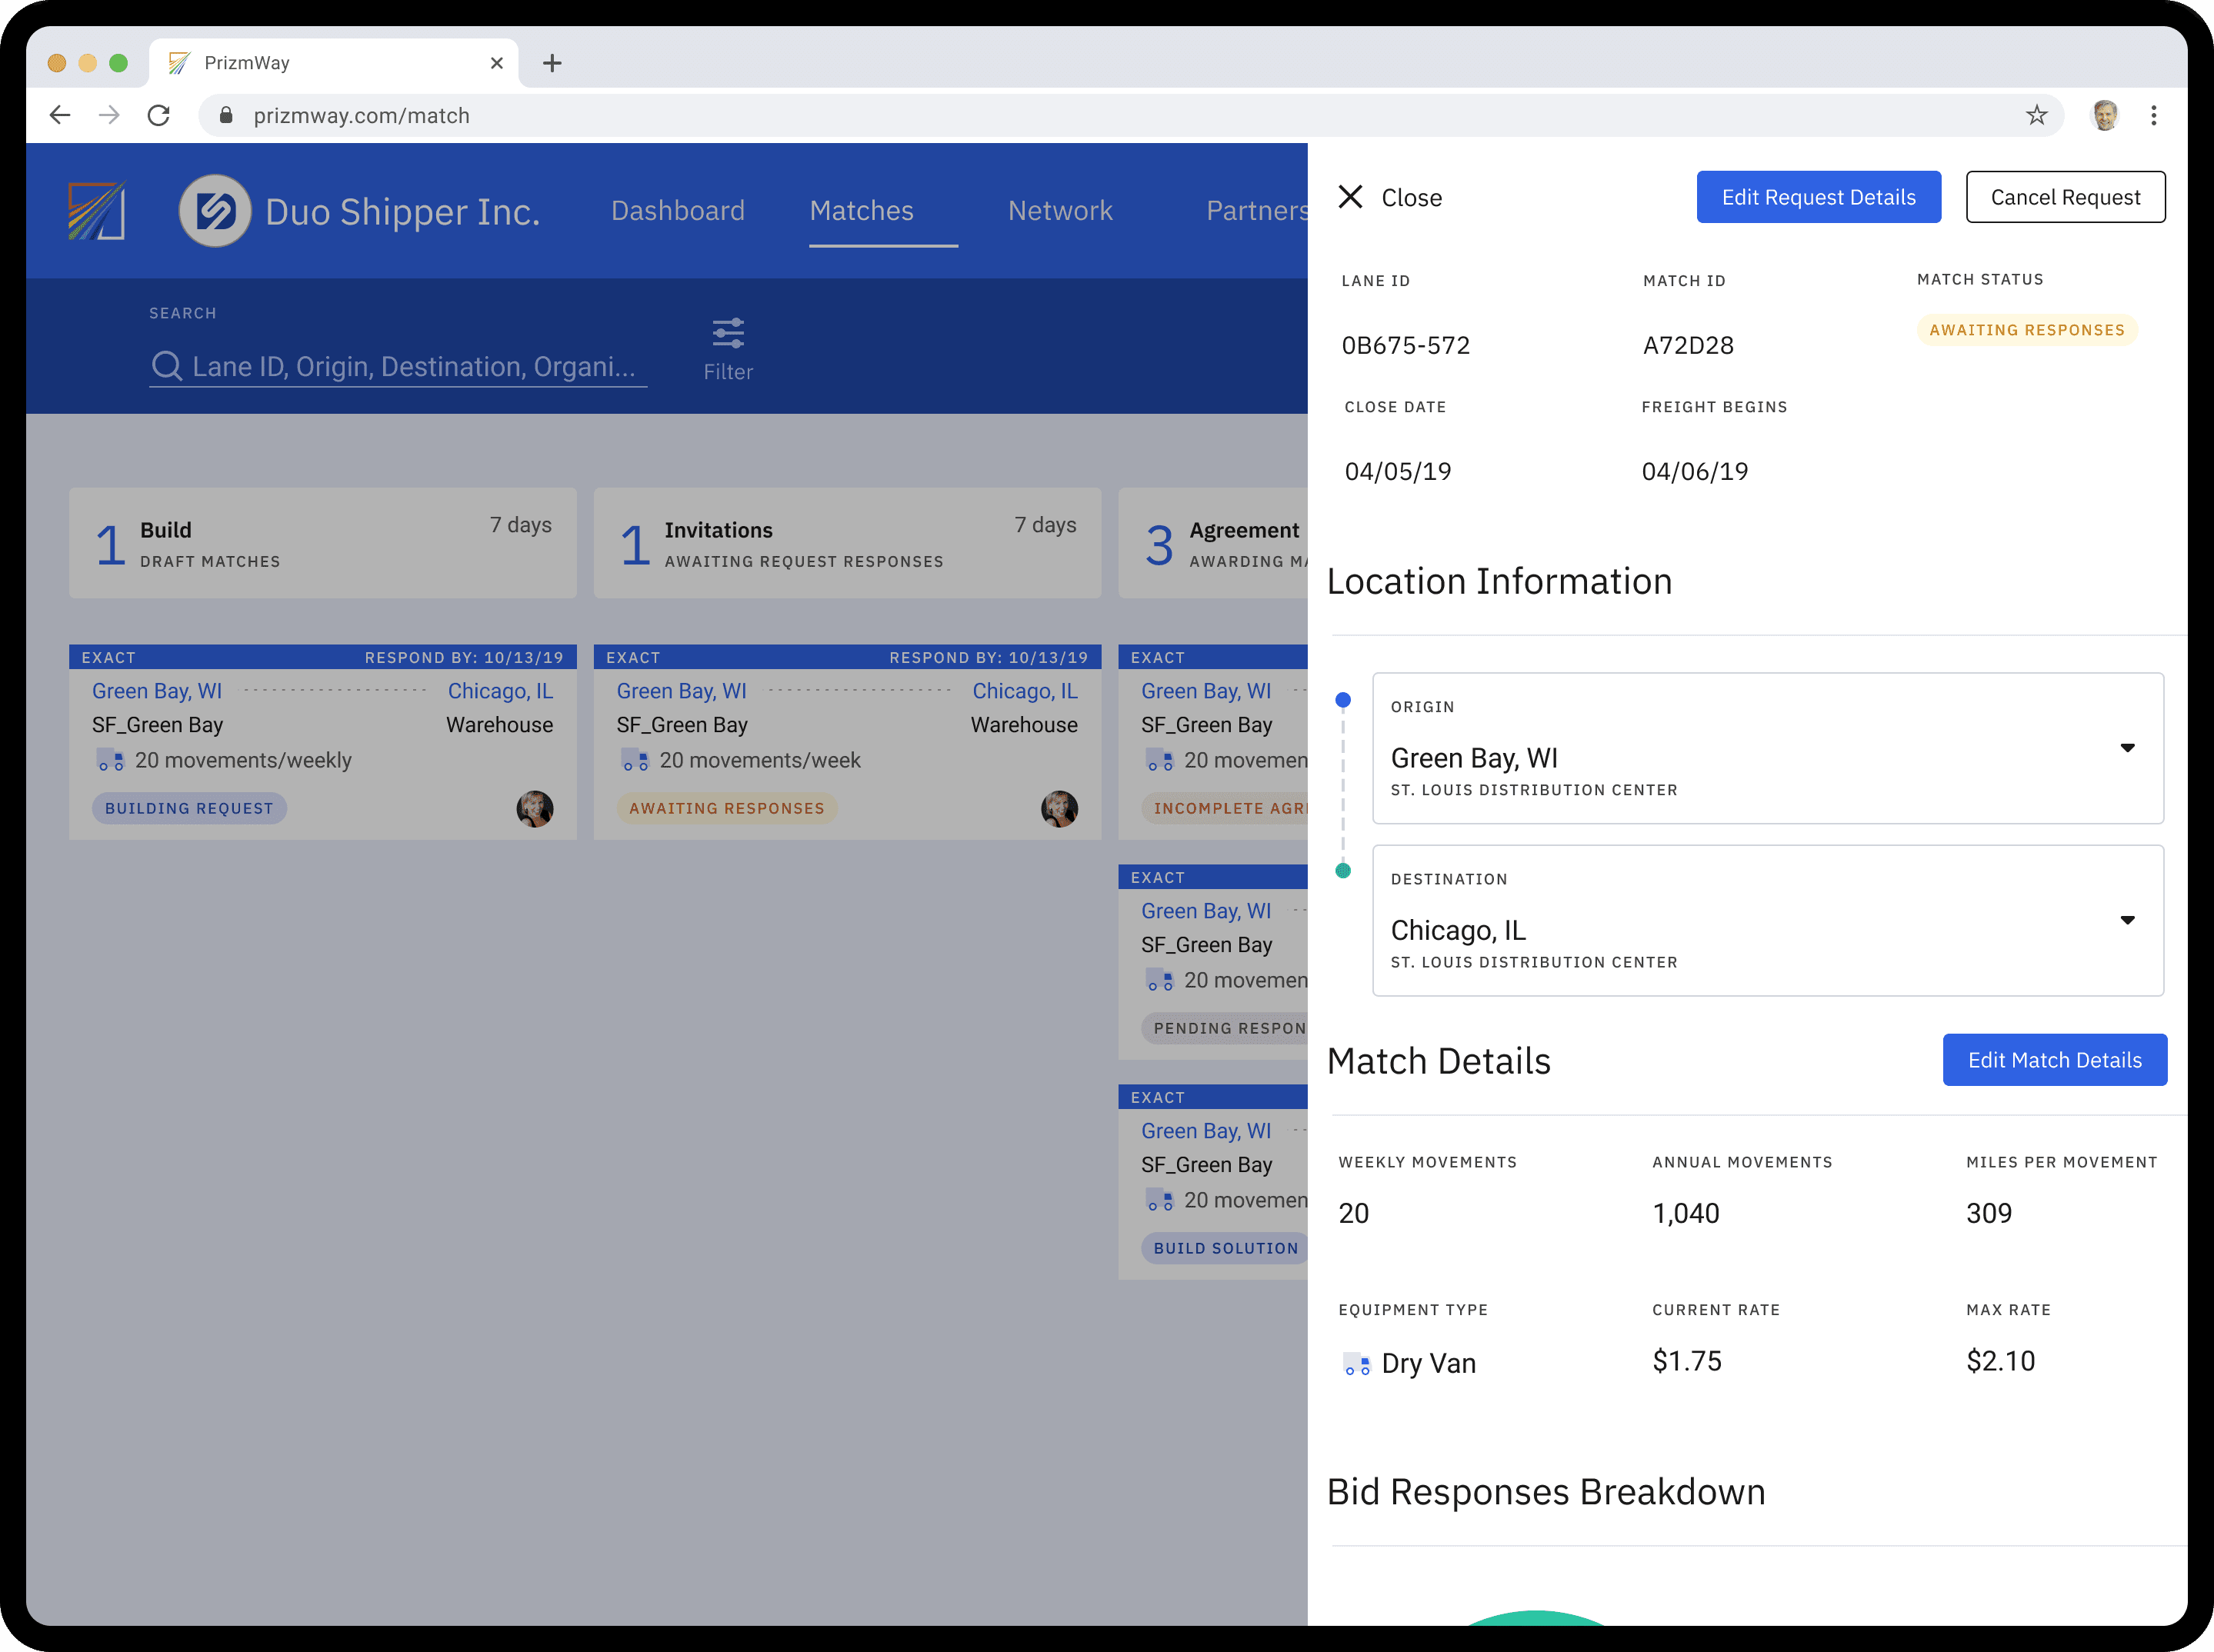
Task: Click miles per movement value 309
Action: [x=1989, y=1213]
